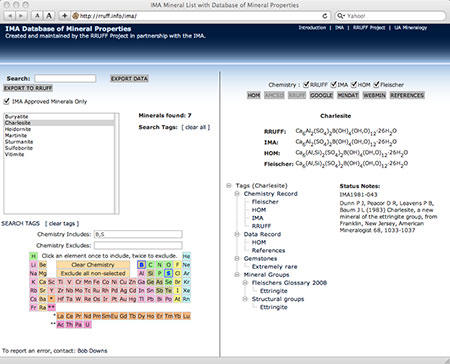
Task: Go back with the browser back arrow
Action: 10,16
